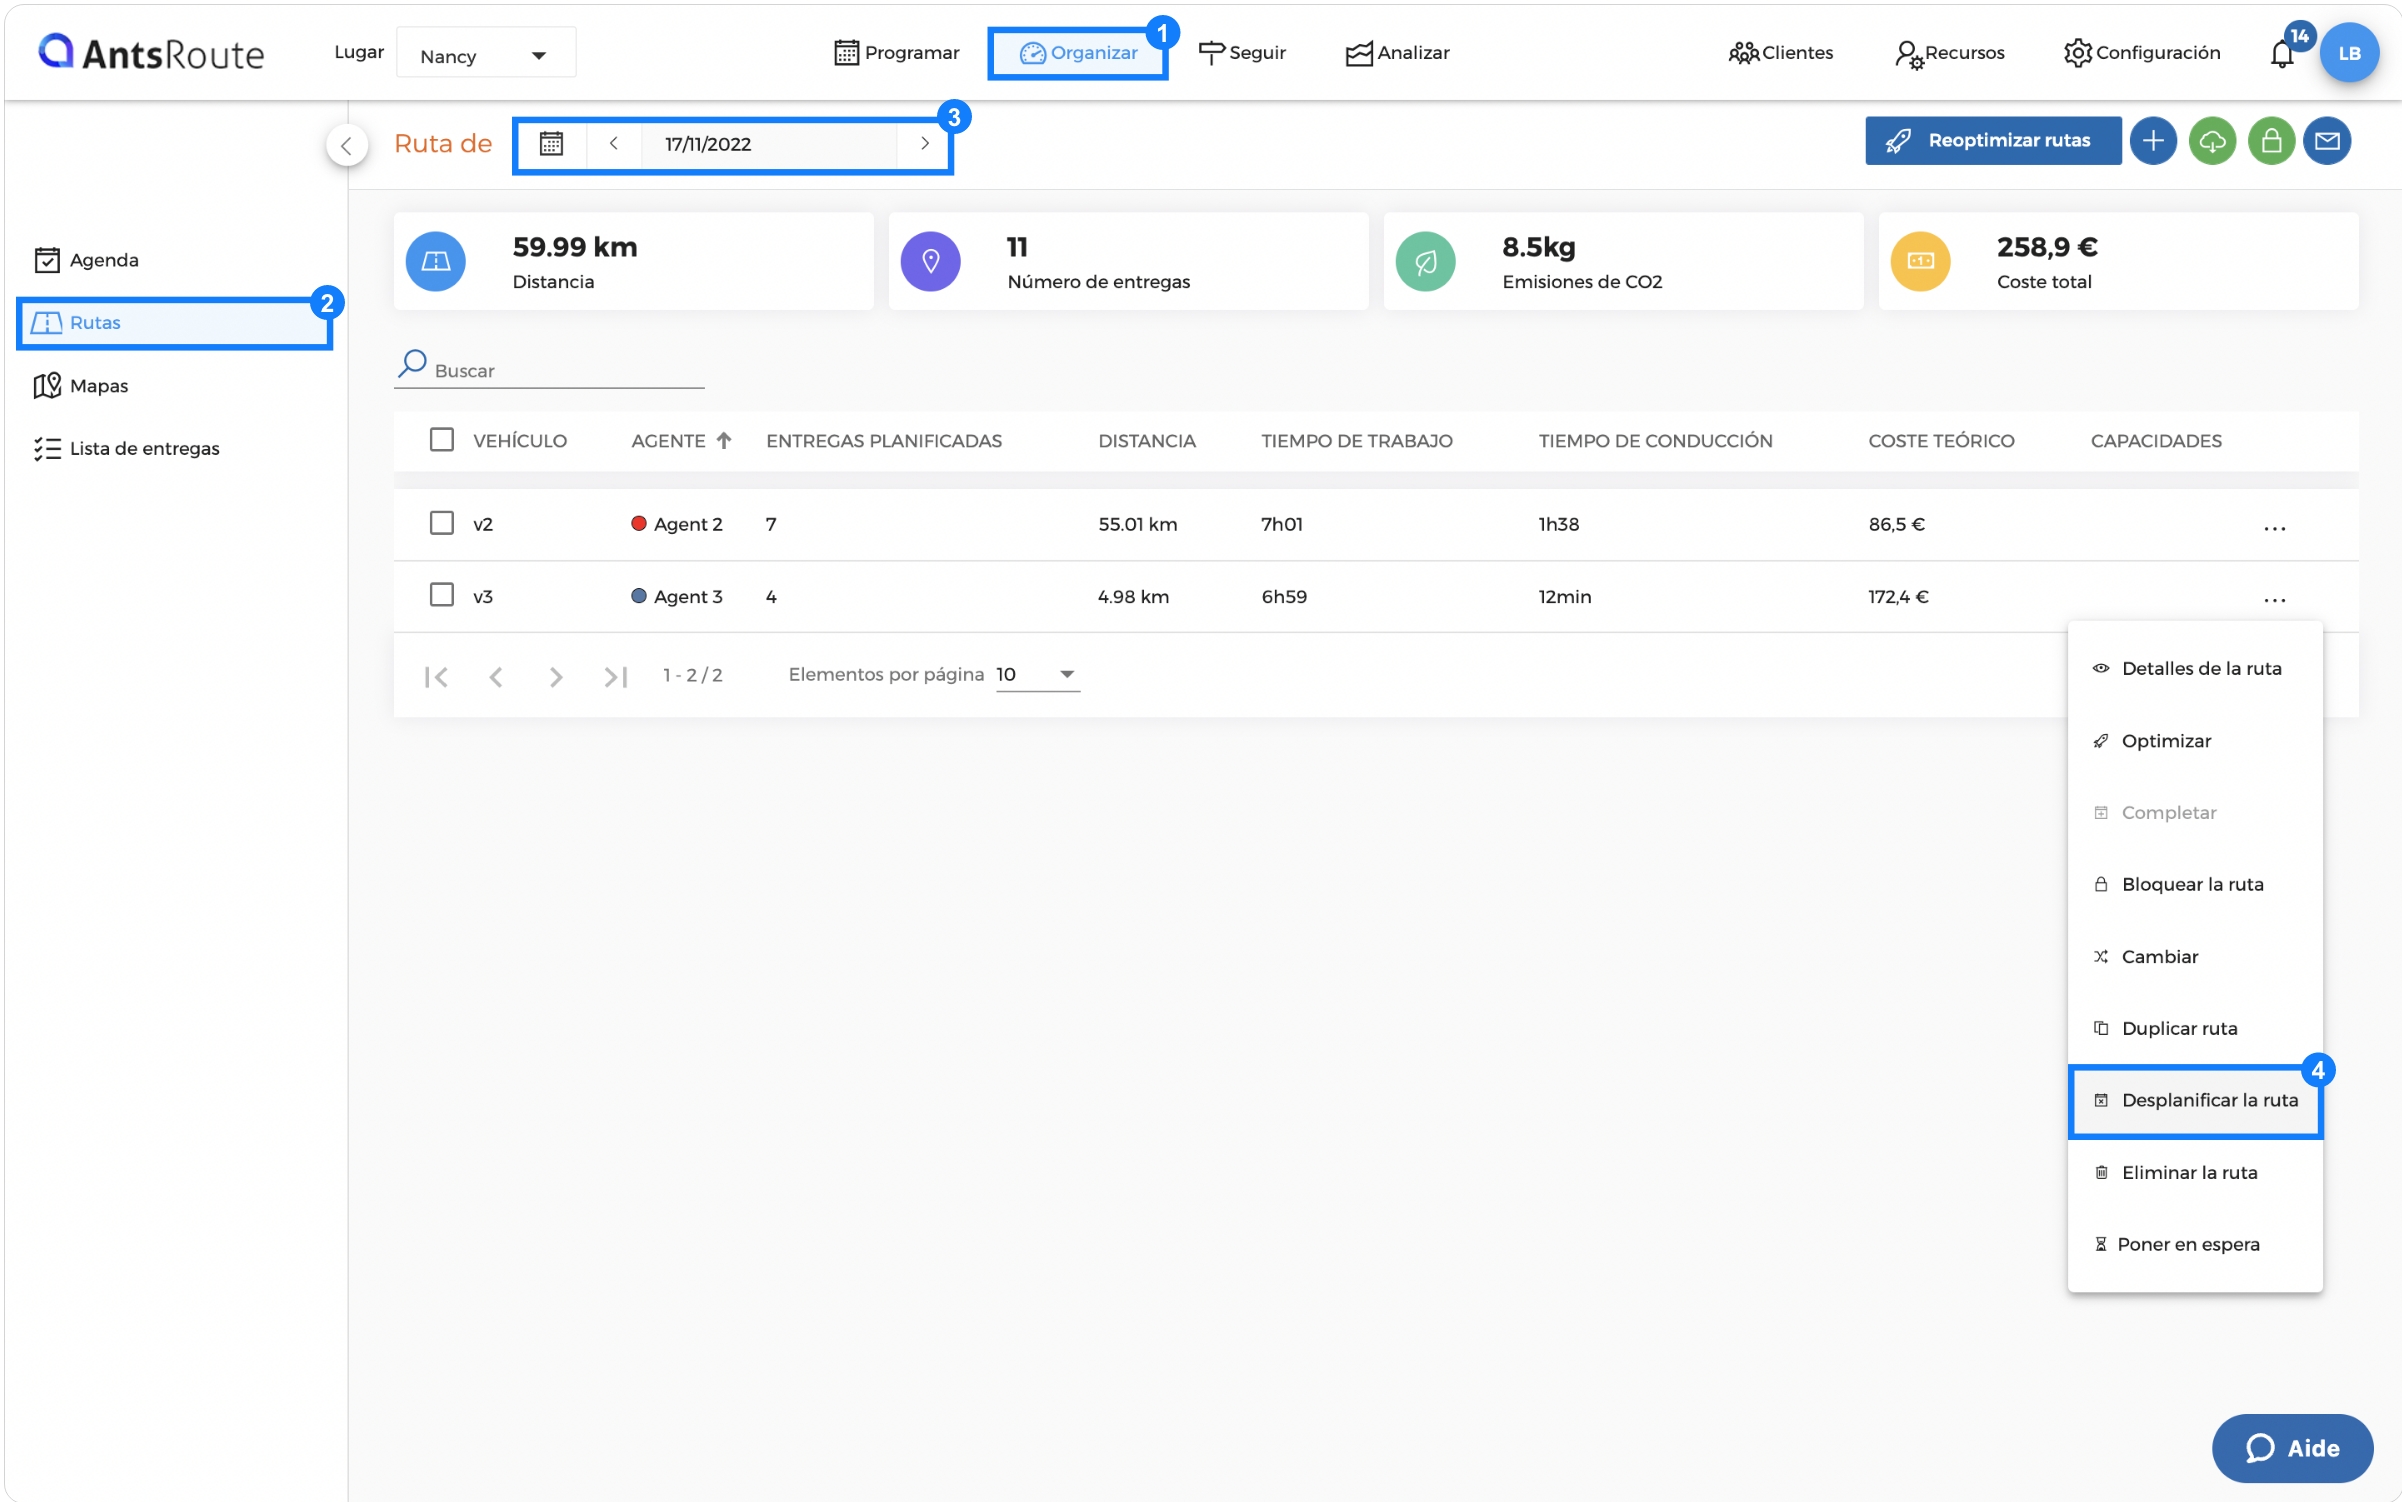Go to next page of routes
The width and height of the screenshot is (2402, 1502).
tap(556, 677)
